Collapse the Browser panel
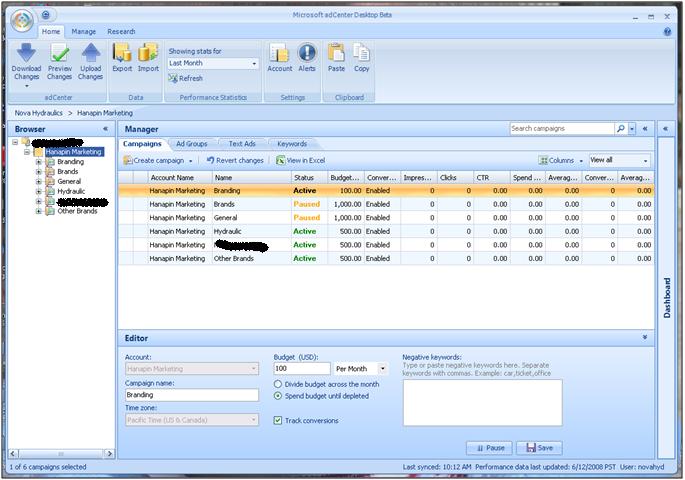The height and width of the screenshot is (480, 685). coord(105,129)
